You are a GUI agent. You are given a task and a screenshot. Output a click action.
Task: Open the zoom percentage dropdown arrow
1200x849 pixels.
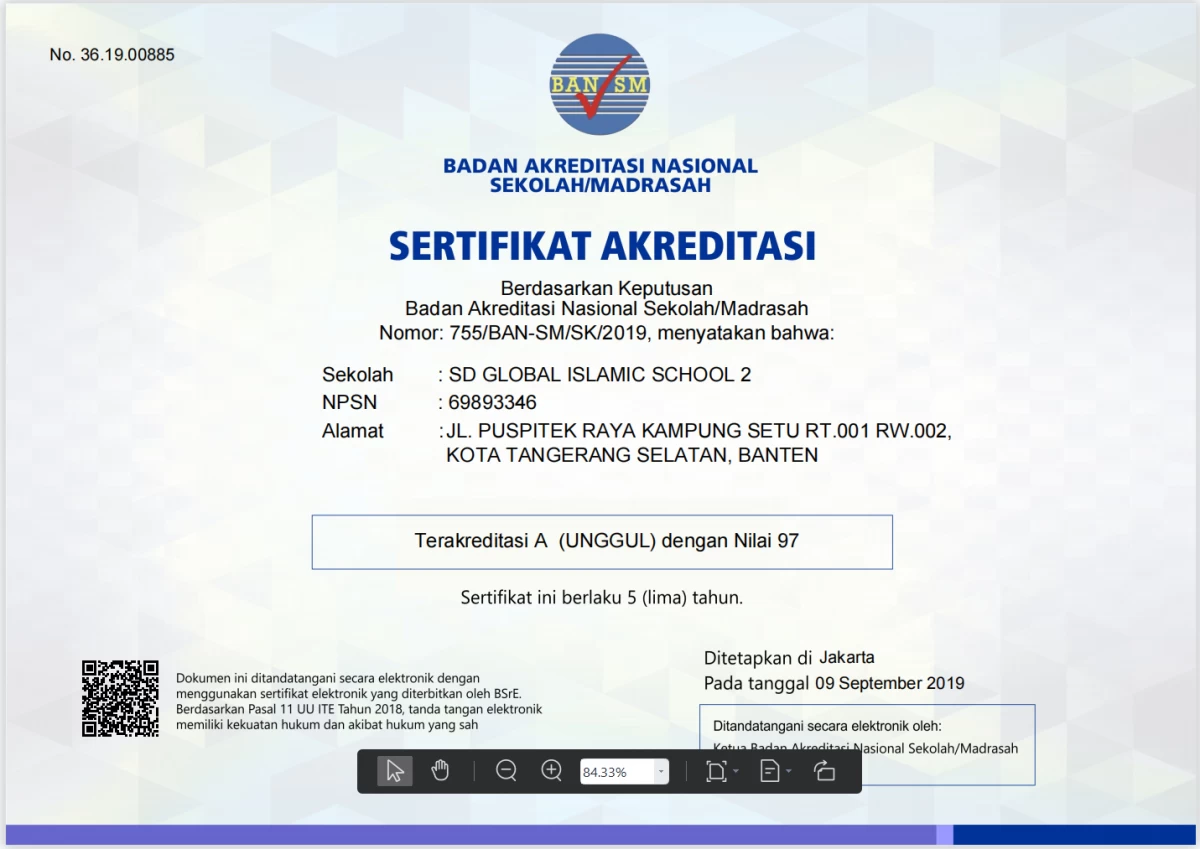(660, 772)
